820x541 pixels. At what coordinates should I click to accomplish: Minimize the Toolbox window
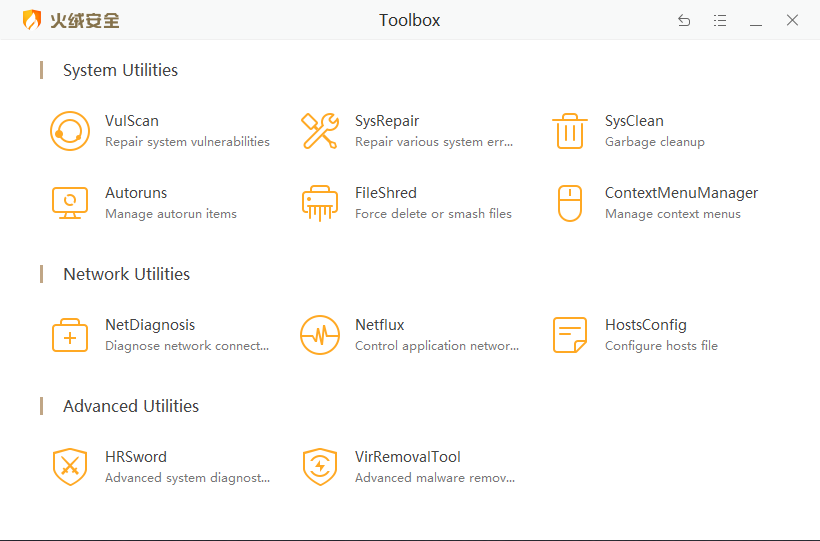756,20
